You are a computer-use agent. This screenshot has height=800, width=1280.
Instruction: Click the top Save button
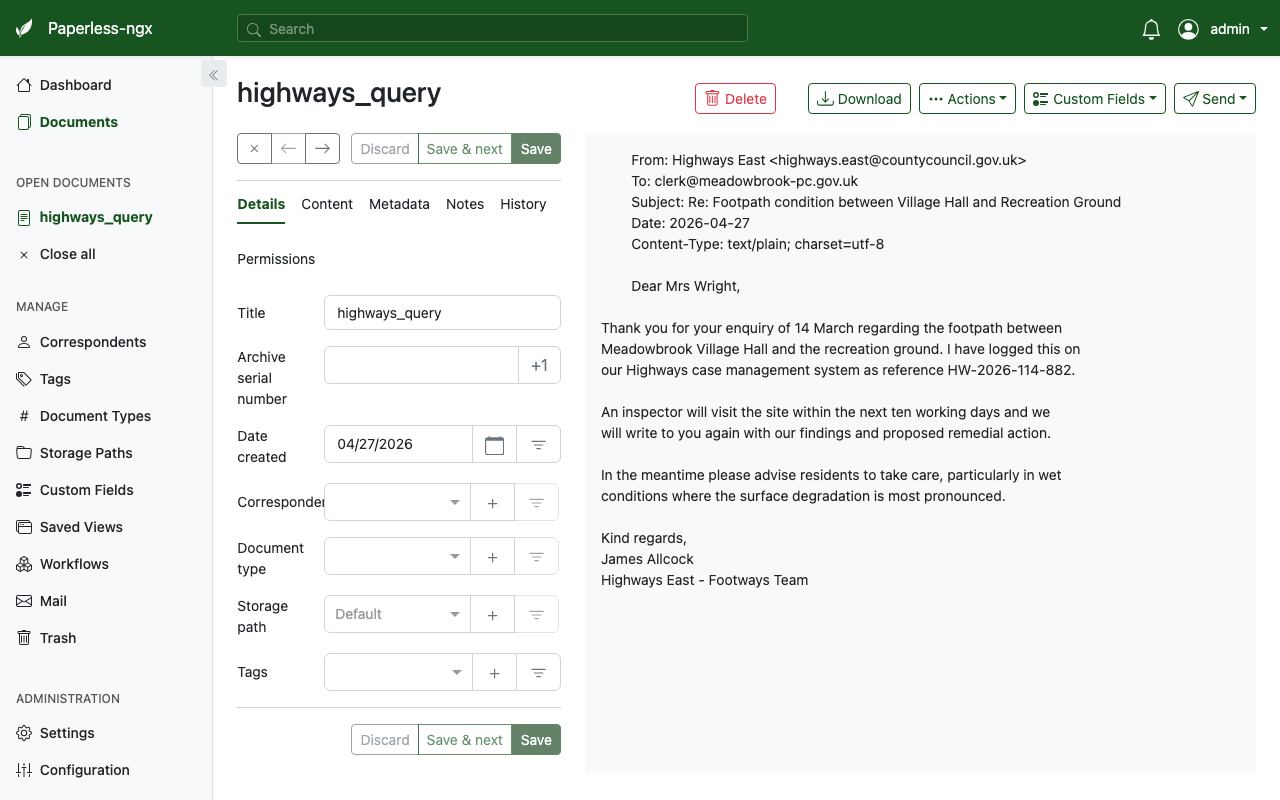point(536,149)
